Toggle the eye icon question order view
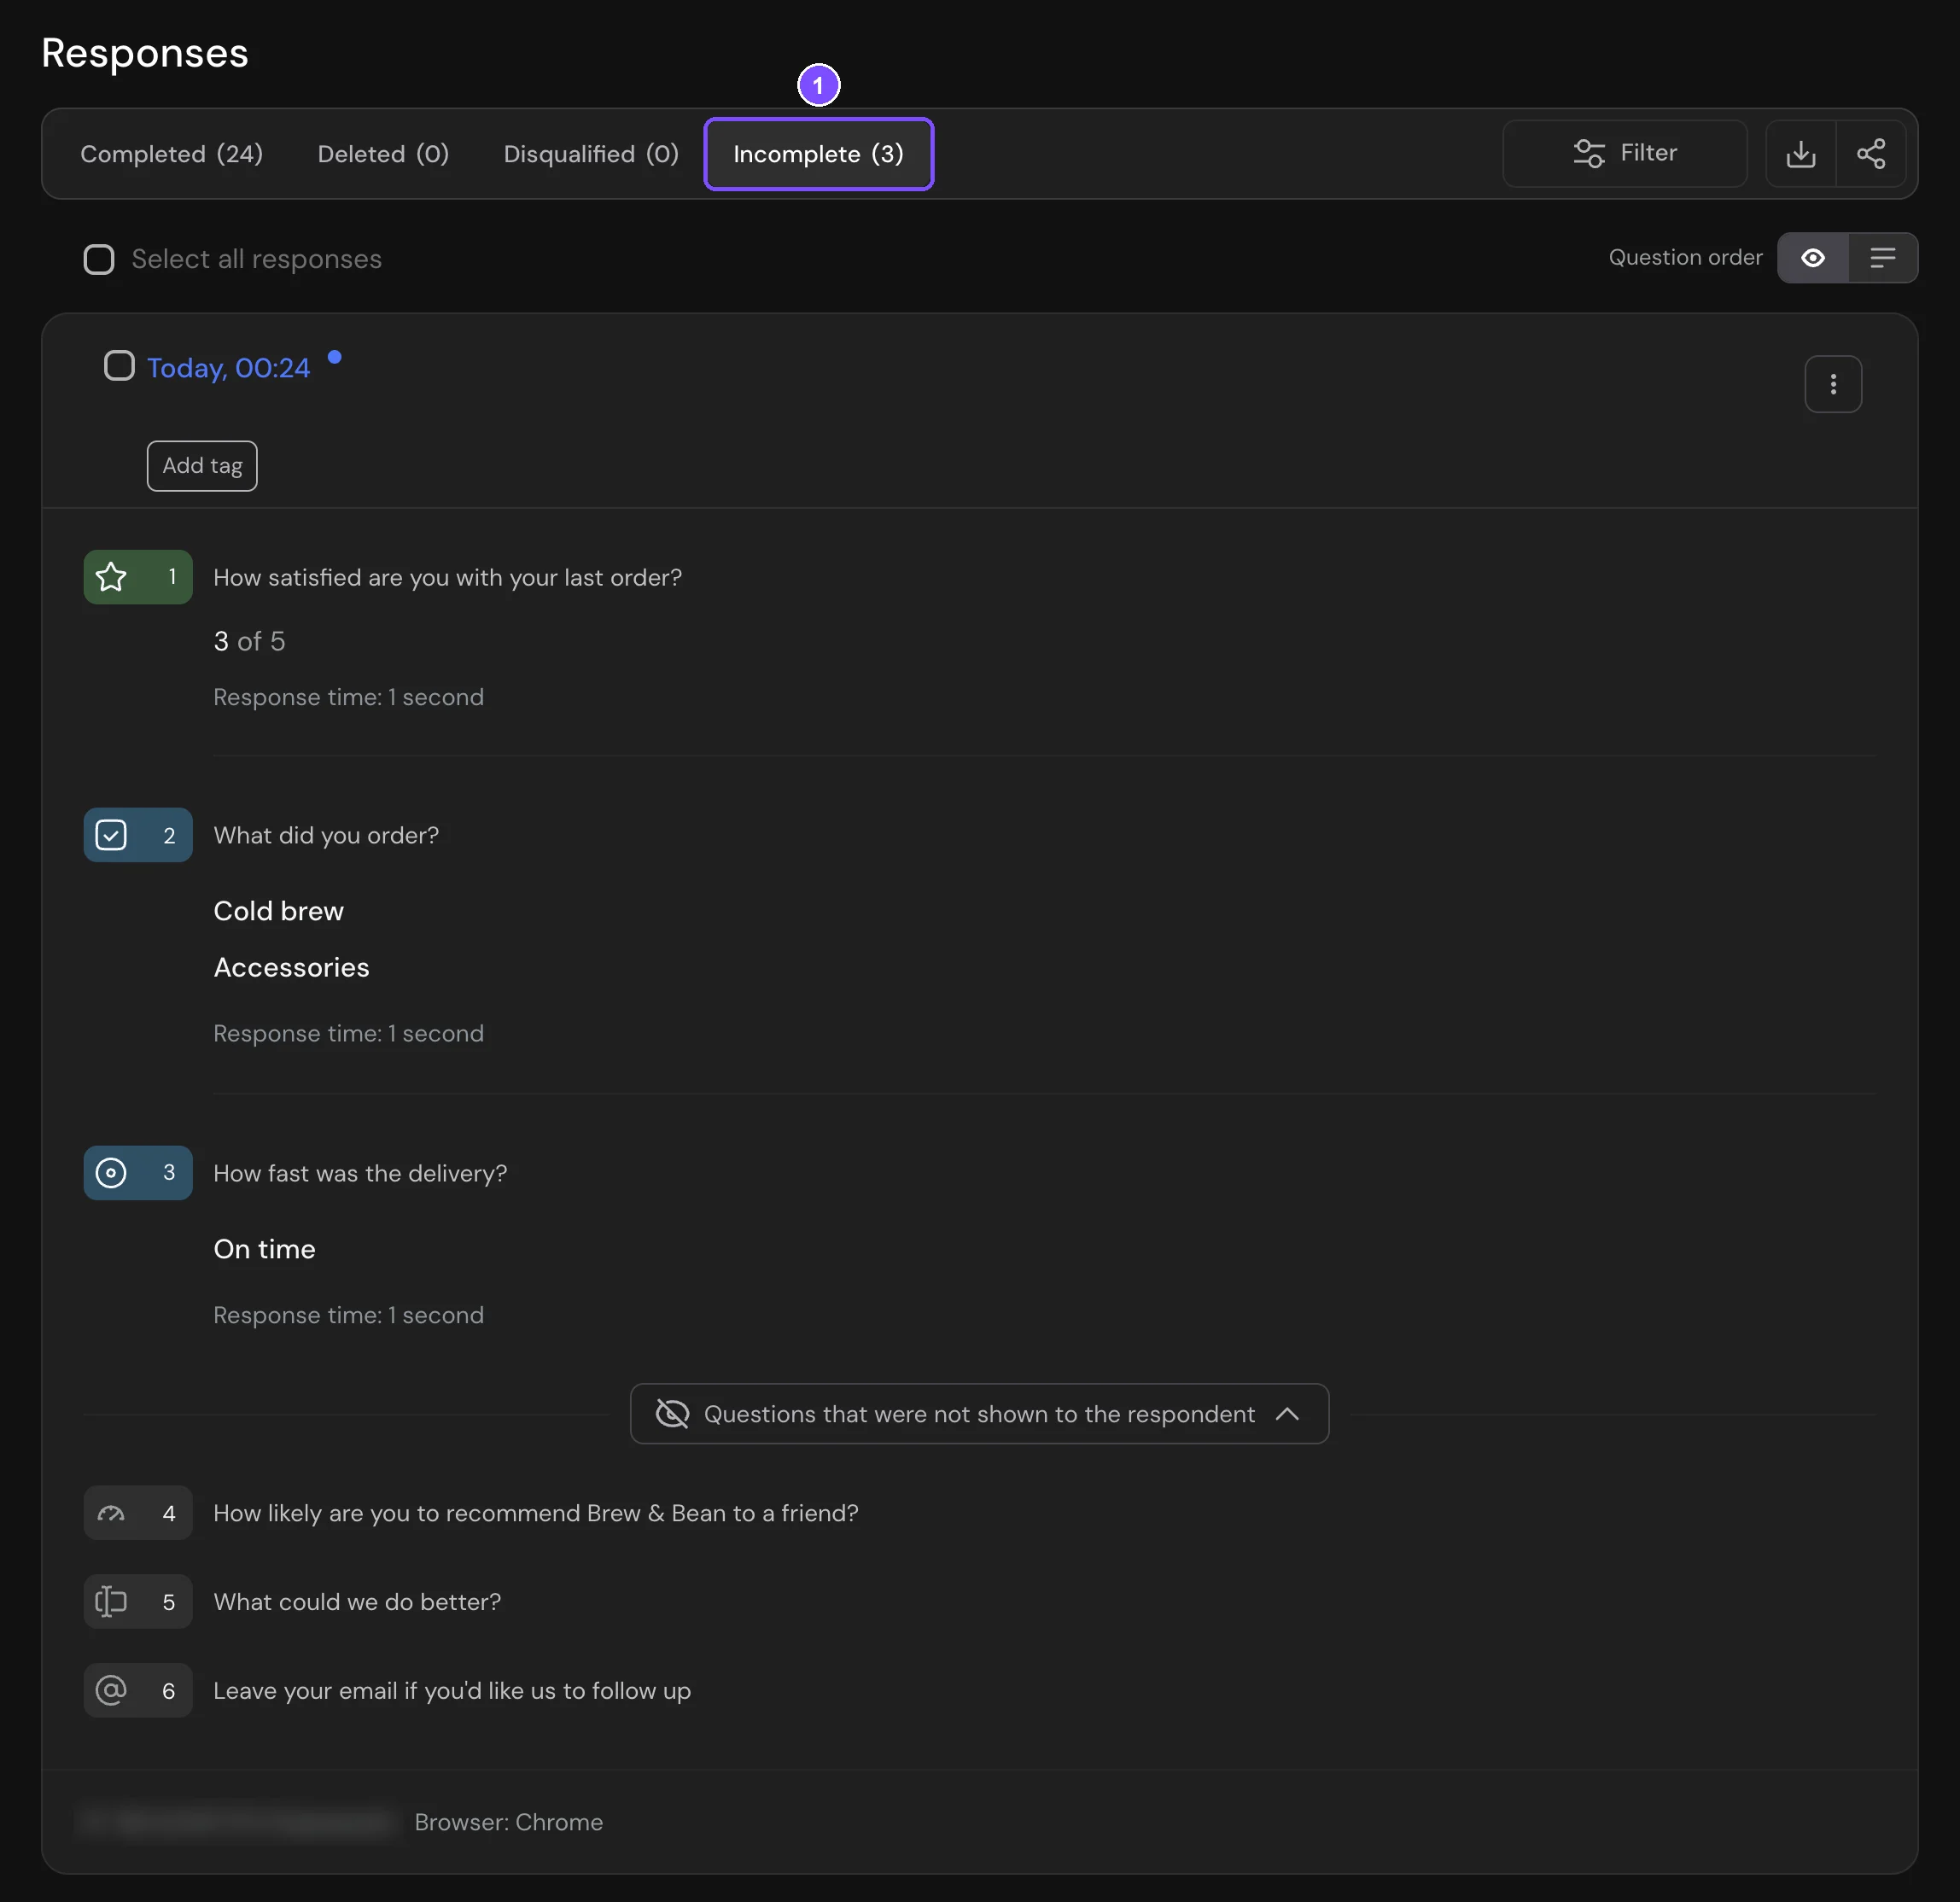 1812,258
